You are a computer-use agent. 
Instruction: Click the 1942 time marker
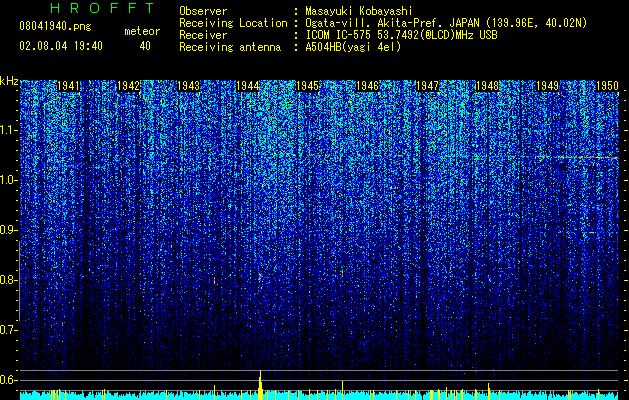pos(128,86)
